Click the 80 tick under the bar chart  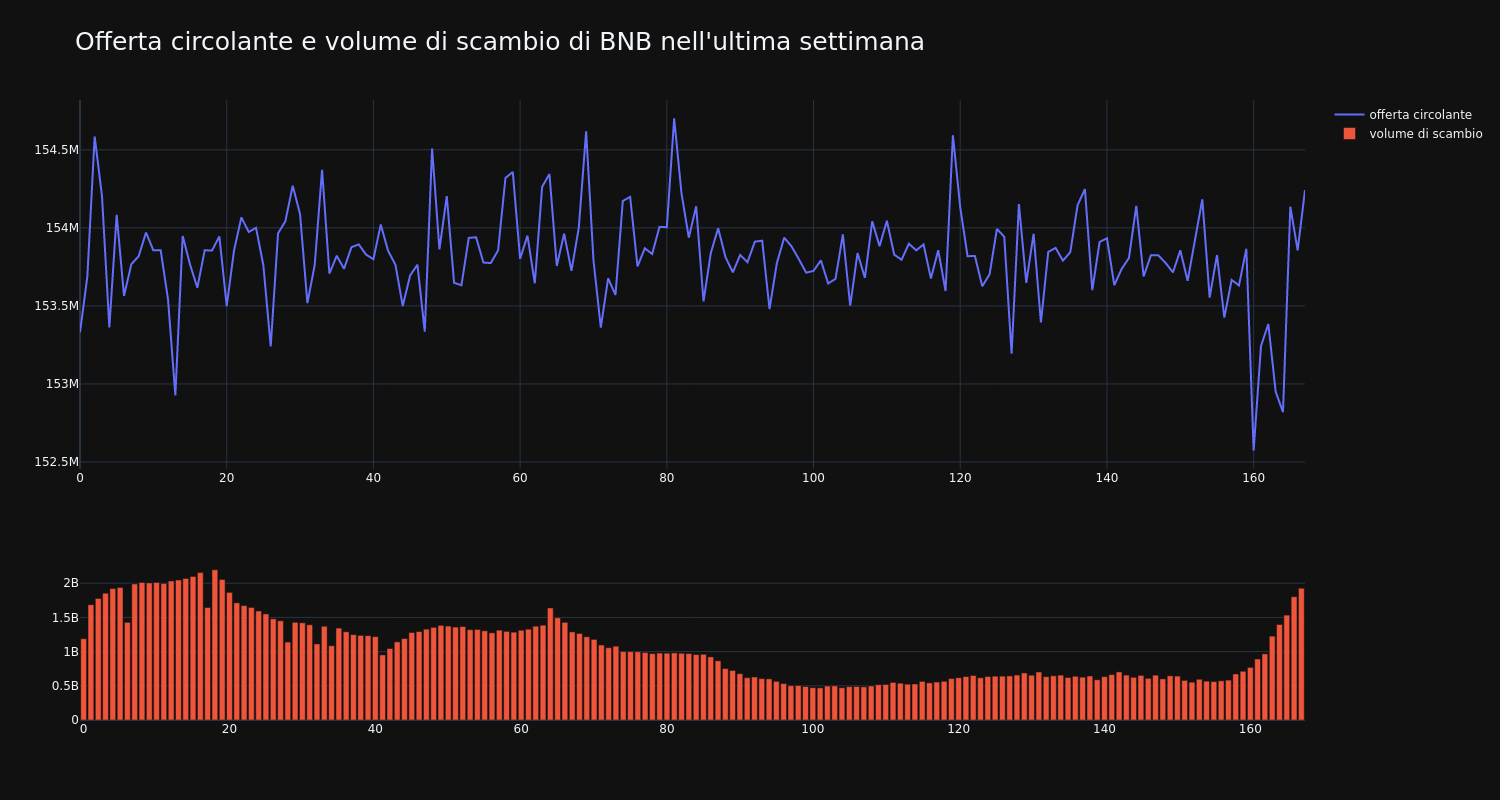[x=667, y=729]
